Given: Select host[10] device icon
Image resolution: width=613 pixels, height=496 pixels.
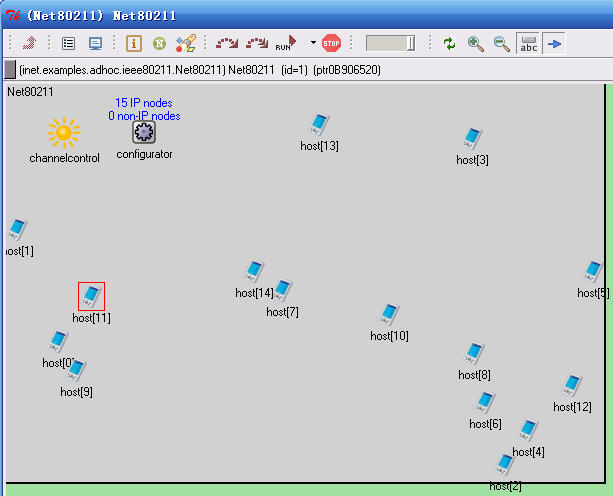Looking at the screenshot, I should [389, 314].
